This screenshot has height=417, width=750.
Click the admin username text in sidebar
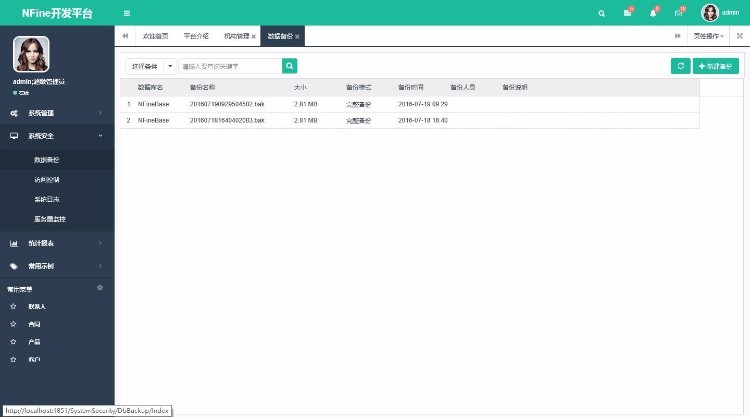tap(39, 82)
